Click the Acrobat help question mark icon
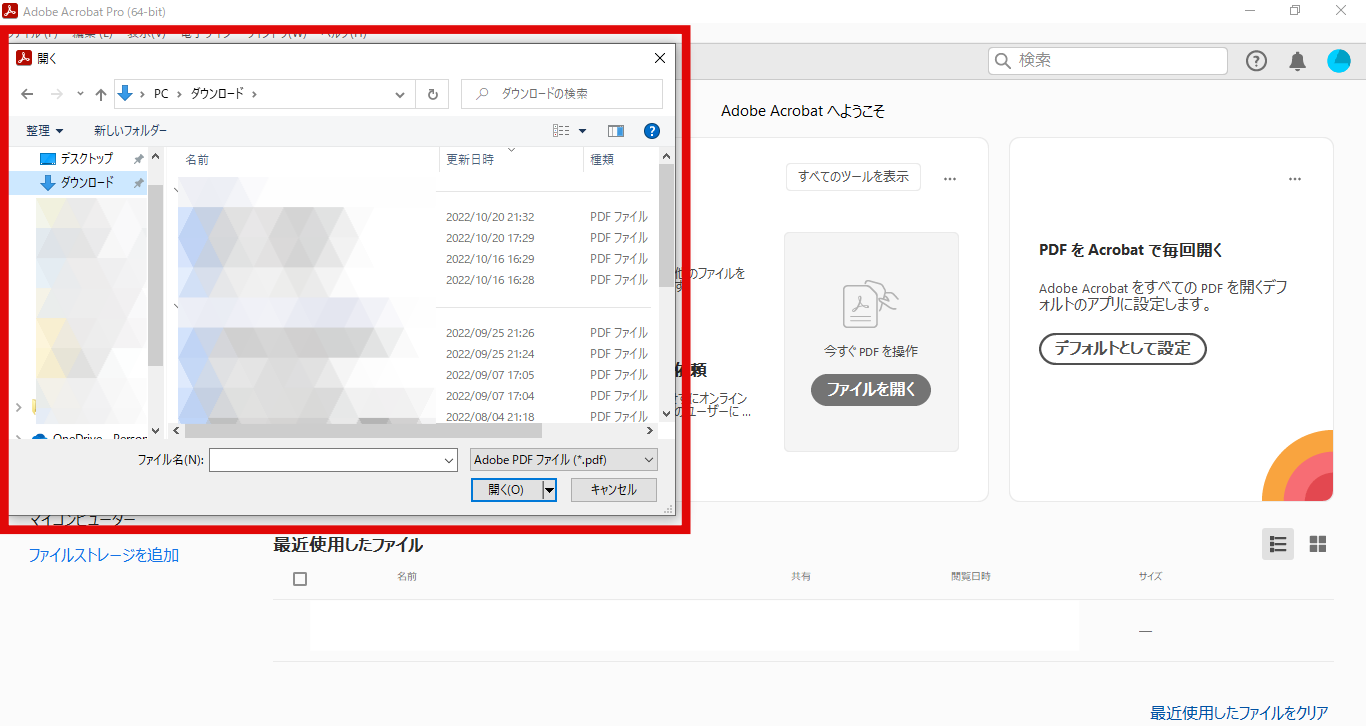Viewport: 1366px width, 726px height. coord(1256,61)
